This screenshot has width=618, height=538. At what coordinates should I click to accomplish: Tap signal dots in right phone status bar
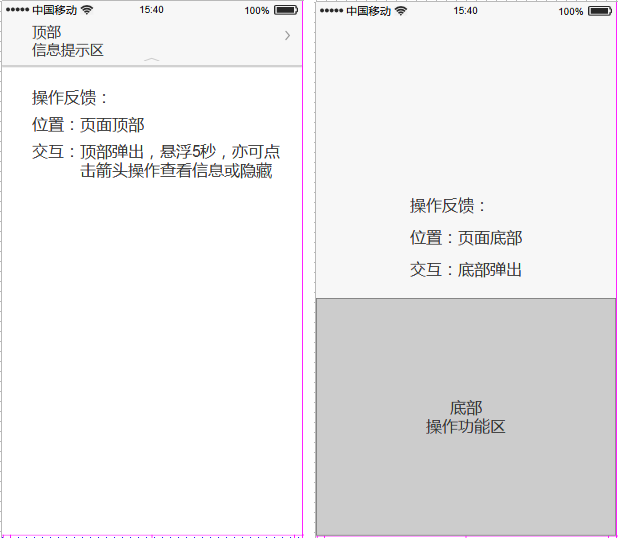click(x=331, y=11)
